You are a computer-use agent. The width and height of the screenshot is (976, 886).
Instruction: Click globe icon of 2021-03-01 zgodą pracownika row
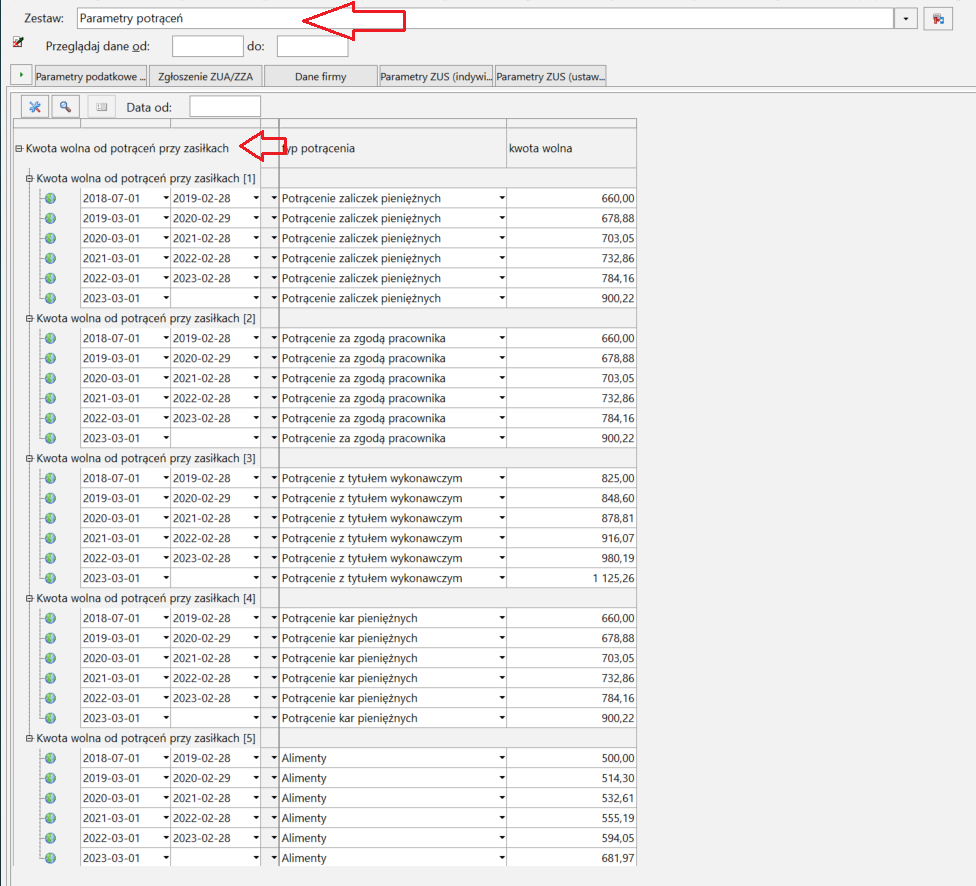(50, 398)
